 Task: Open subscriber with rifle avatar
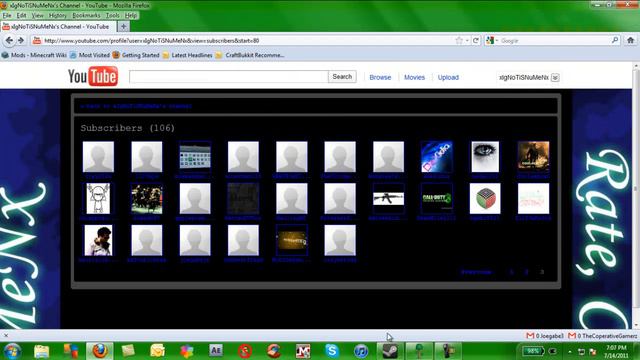(388, 198)
